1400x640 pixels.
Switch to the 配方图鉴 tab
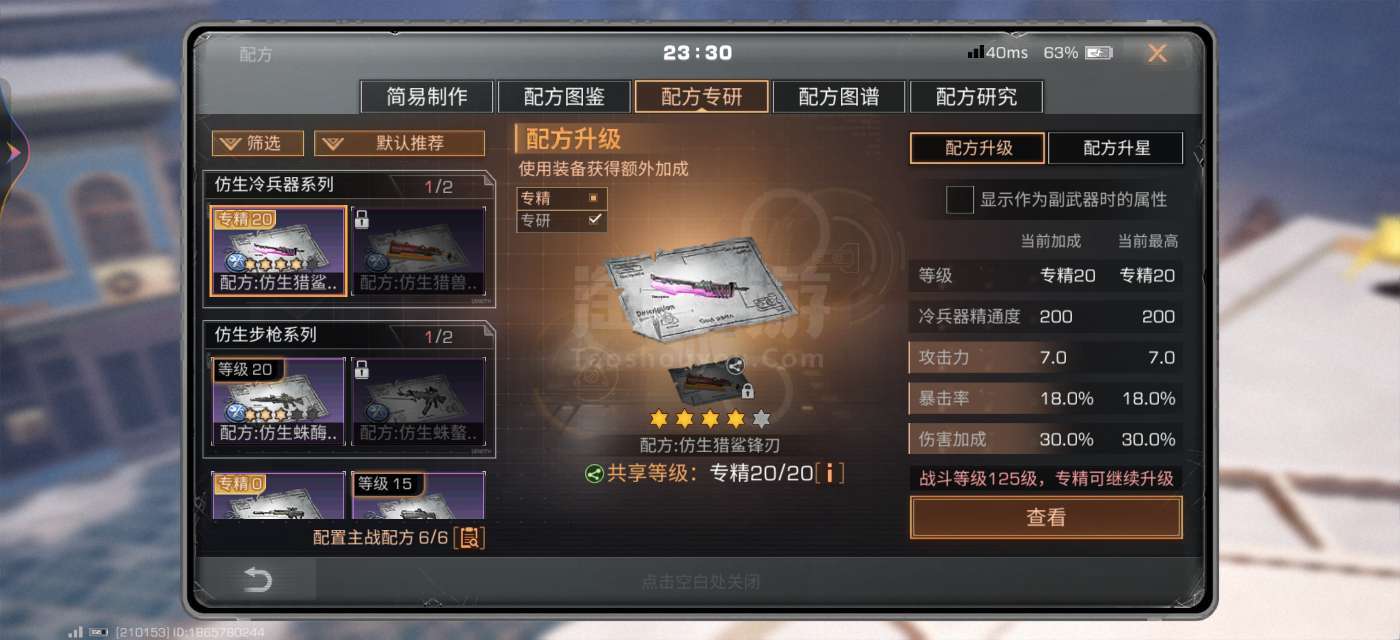(x=564, y=97)
